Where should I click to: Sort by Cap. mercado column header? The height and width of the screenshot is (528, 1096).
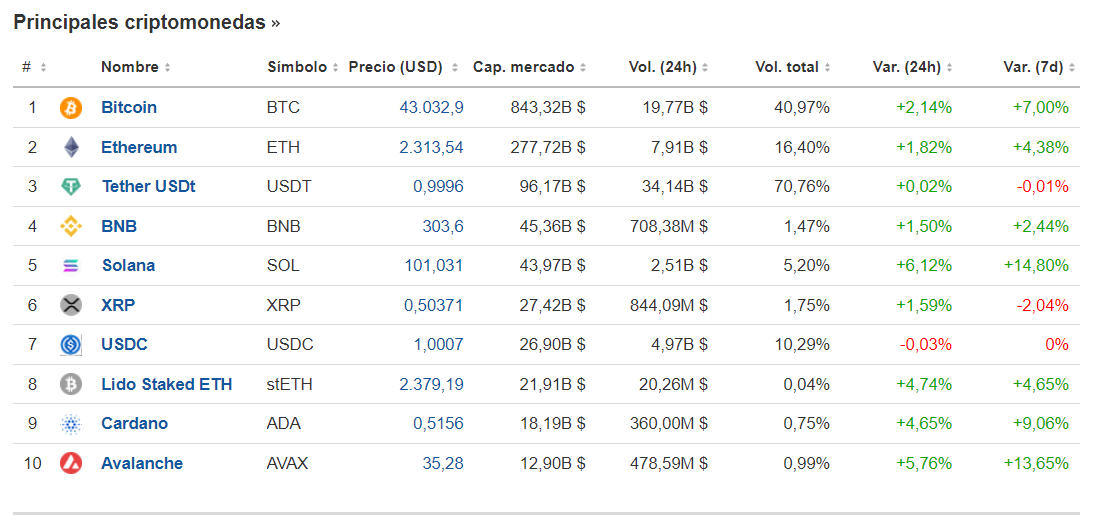(529, 68)
